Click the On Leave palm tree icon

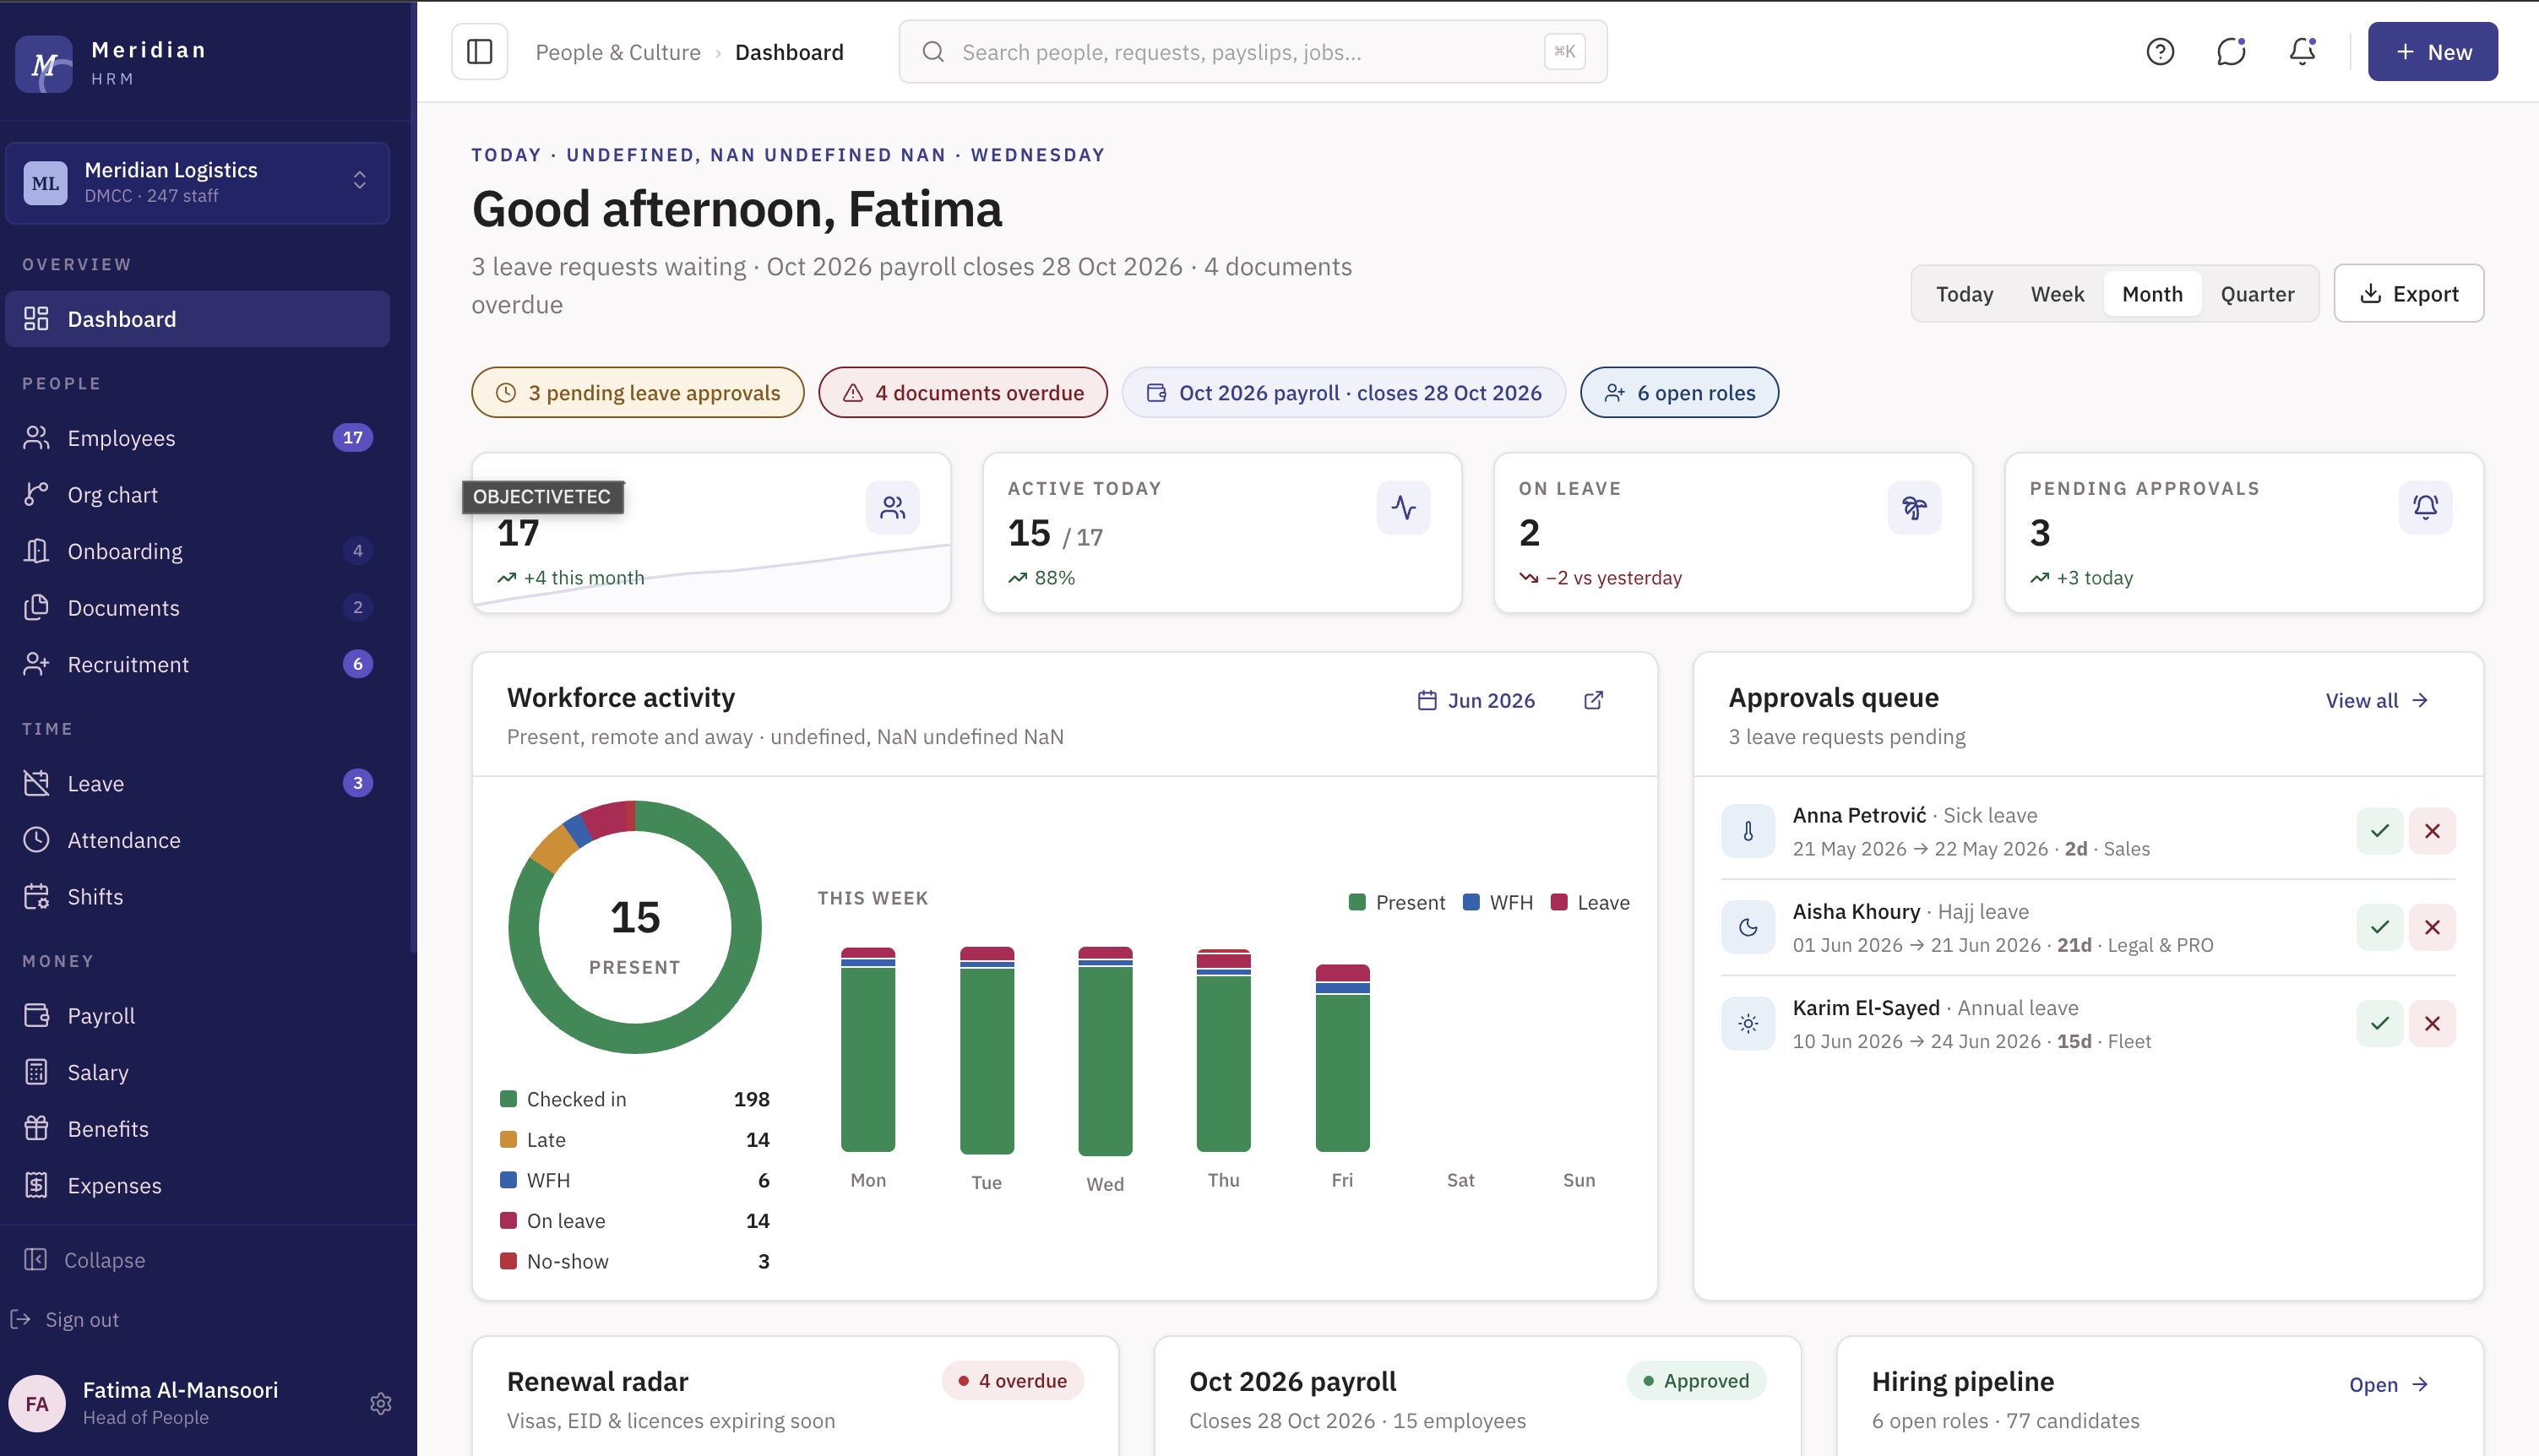(1914, 508)
